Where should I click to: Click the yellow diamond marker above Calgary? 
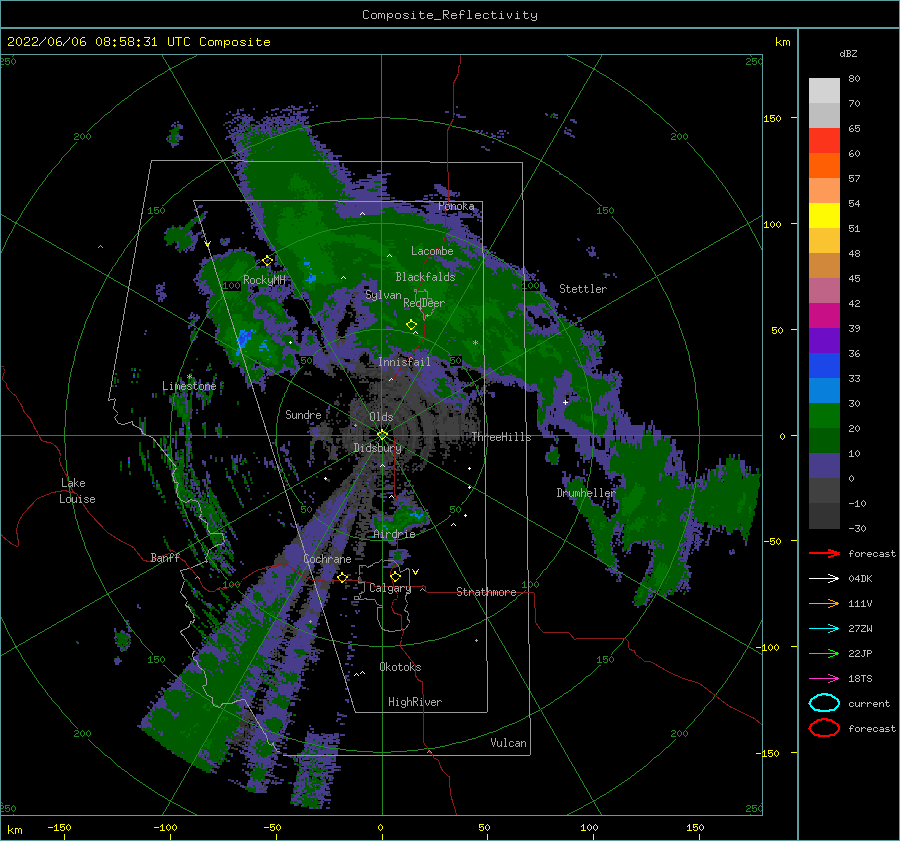click(395, 576)
